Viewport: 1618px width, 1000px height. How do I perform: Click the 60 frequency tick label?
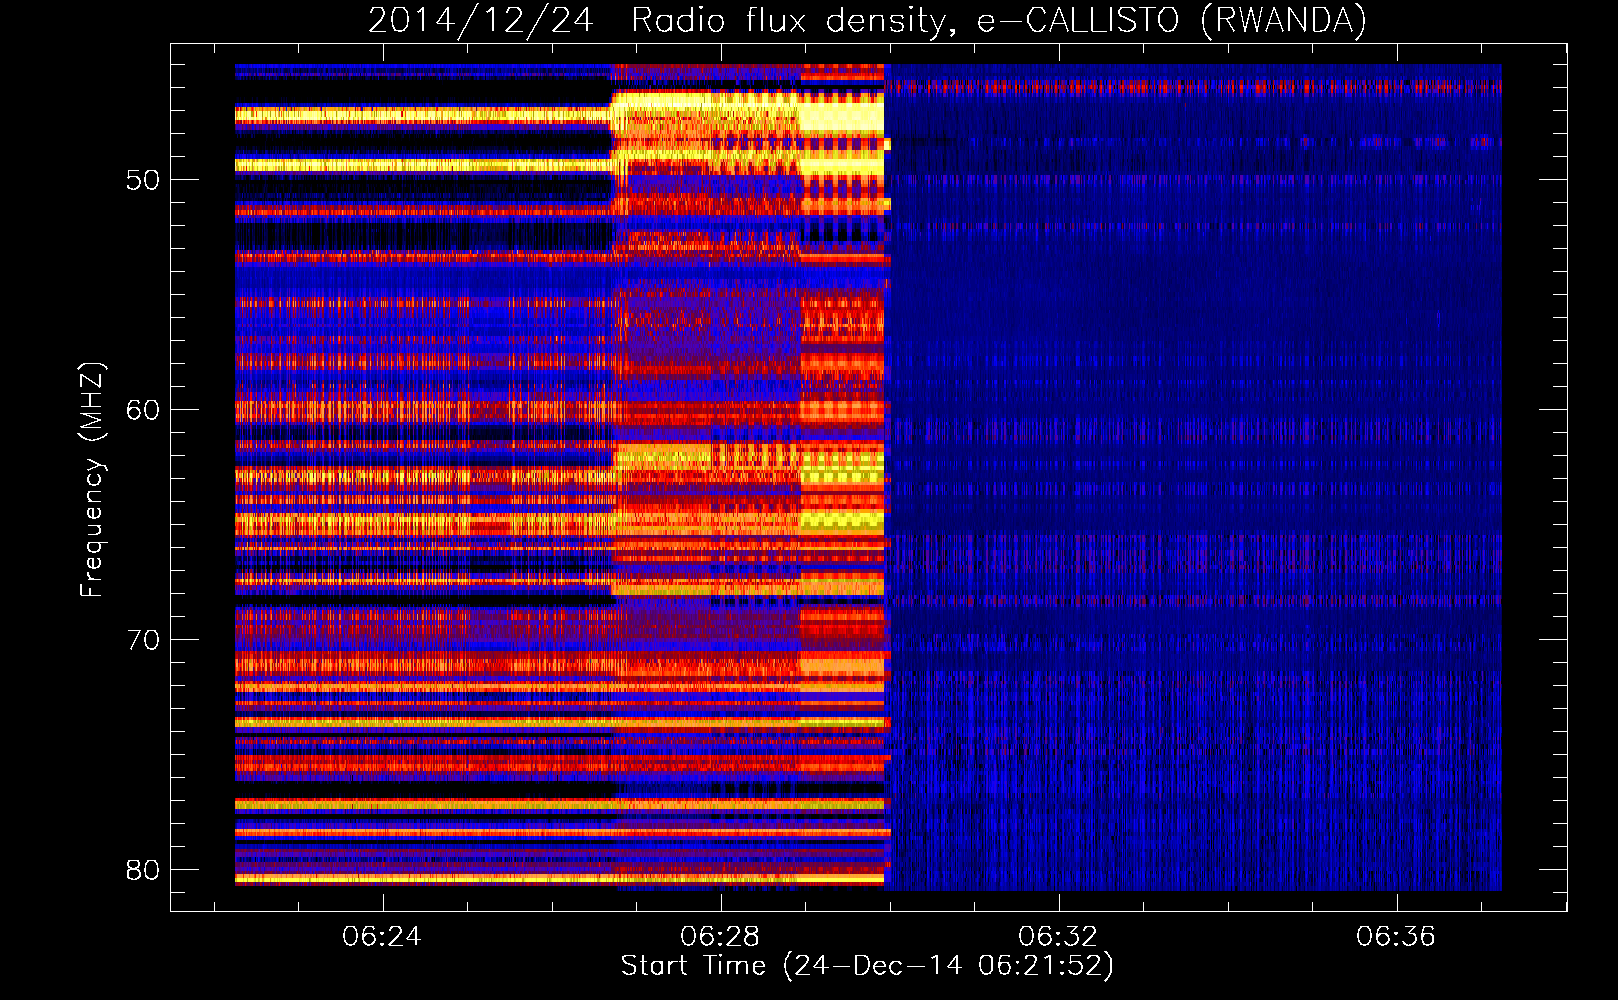click(x=143, y=410)
